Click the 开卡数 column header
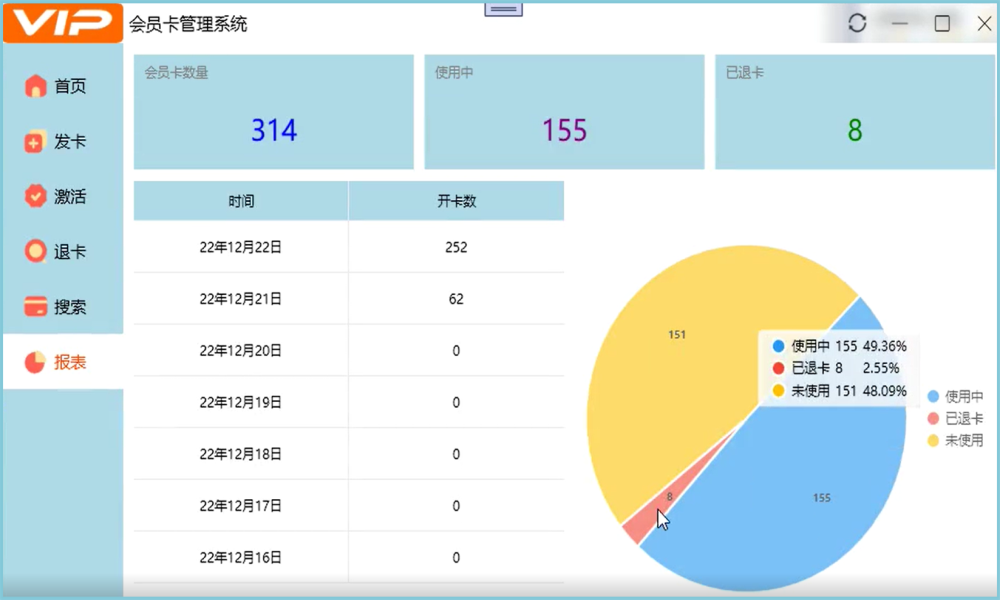 tap(456, 201)
